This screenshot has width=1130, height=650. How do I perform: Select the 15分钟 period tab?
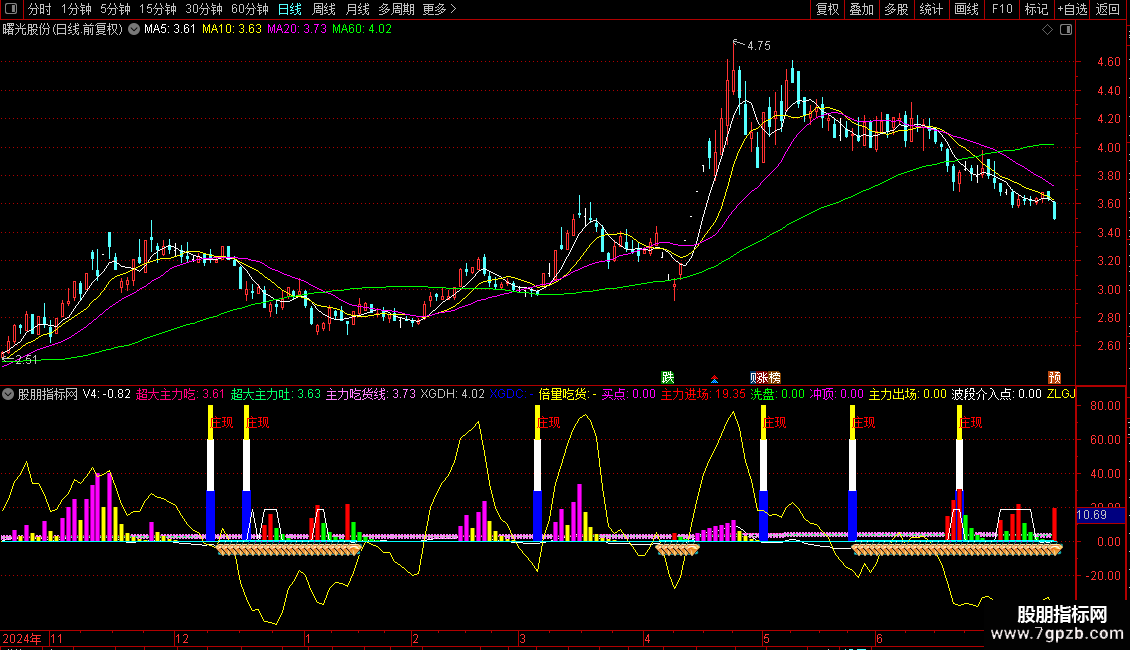coord(158,9)
